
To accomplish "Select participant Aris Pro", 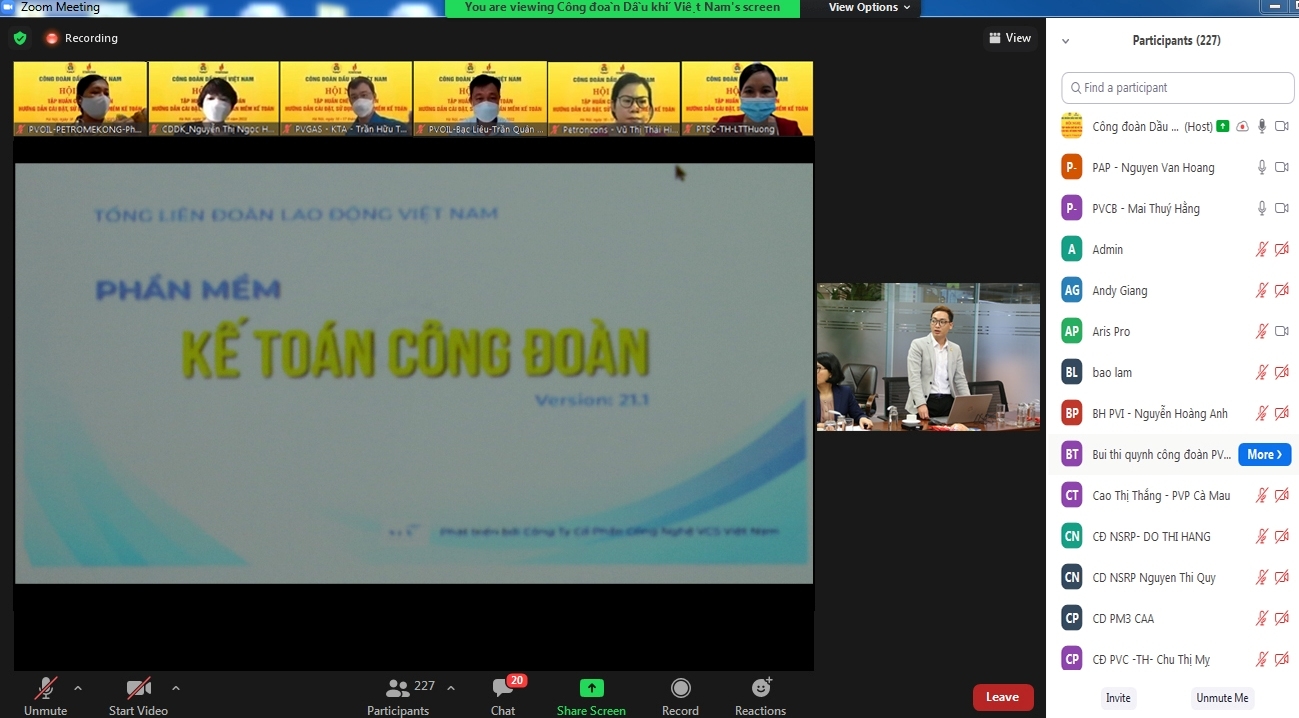I will tap(1172, 332).
